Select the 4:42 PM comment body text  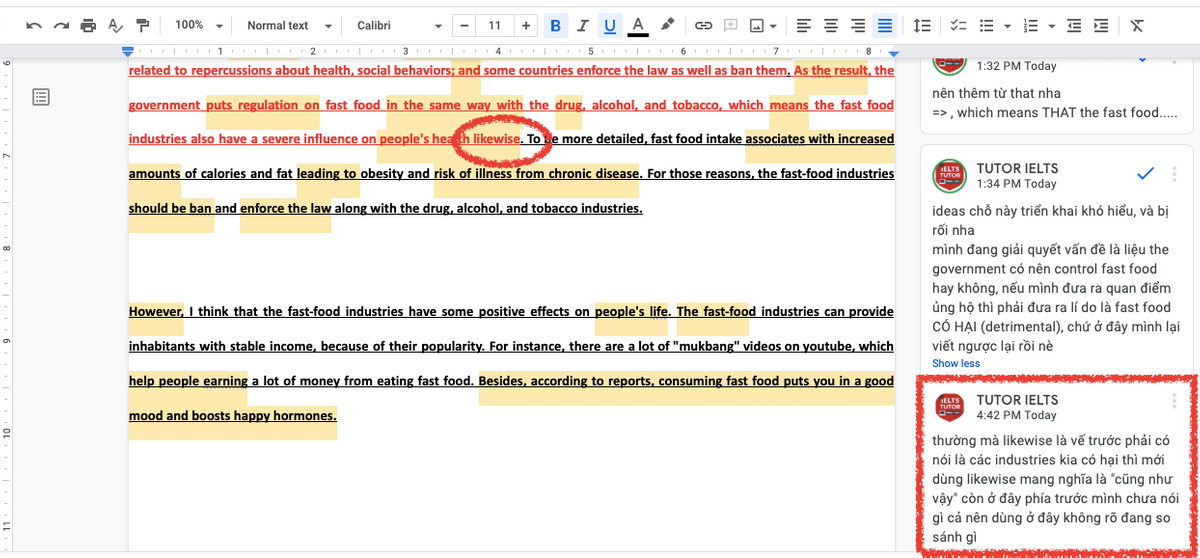pos(1056,488)
